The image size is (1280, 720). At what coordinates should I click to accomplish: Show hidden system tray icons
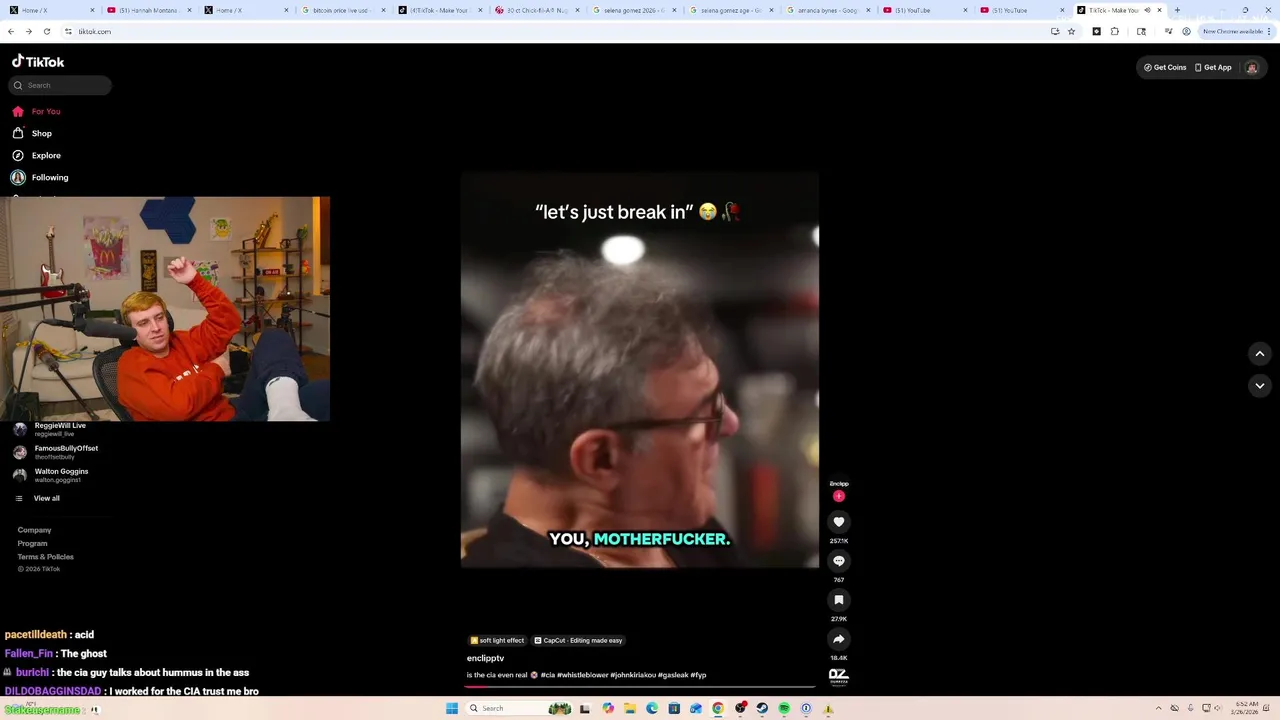tap(1159, 708)
